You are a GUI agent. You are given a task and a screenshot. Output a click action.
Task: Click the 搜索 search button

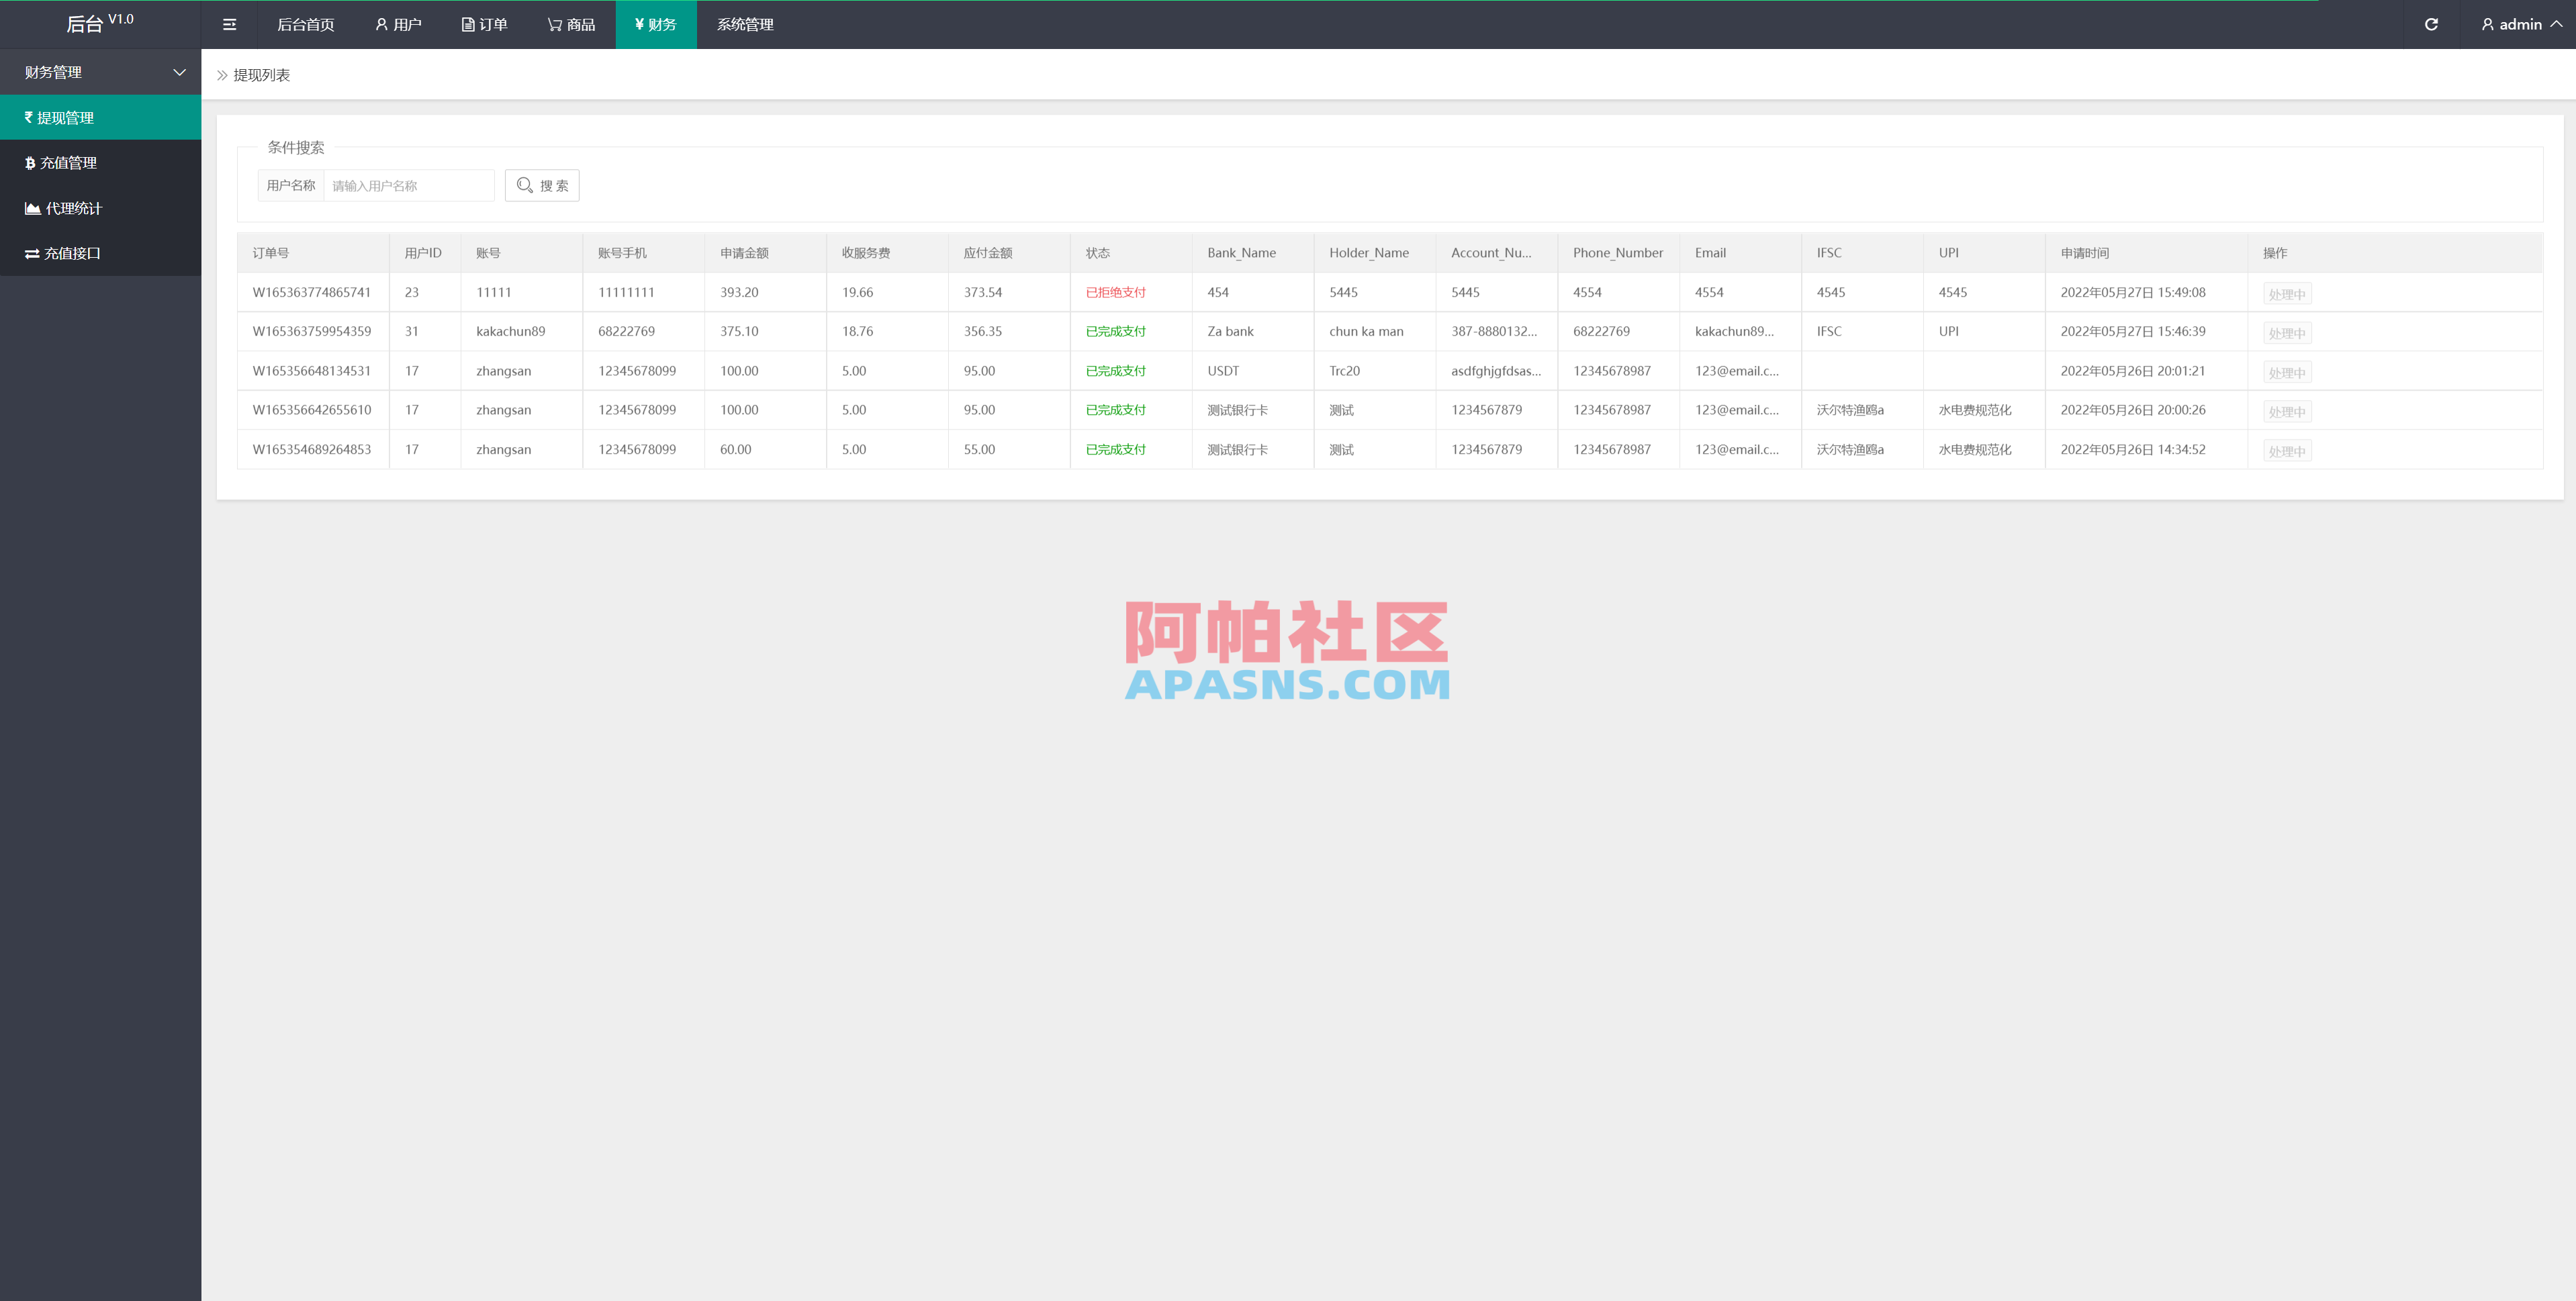click(542, 185)
